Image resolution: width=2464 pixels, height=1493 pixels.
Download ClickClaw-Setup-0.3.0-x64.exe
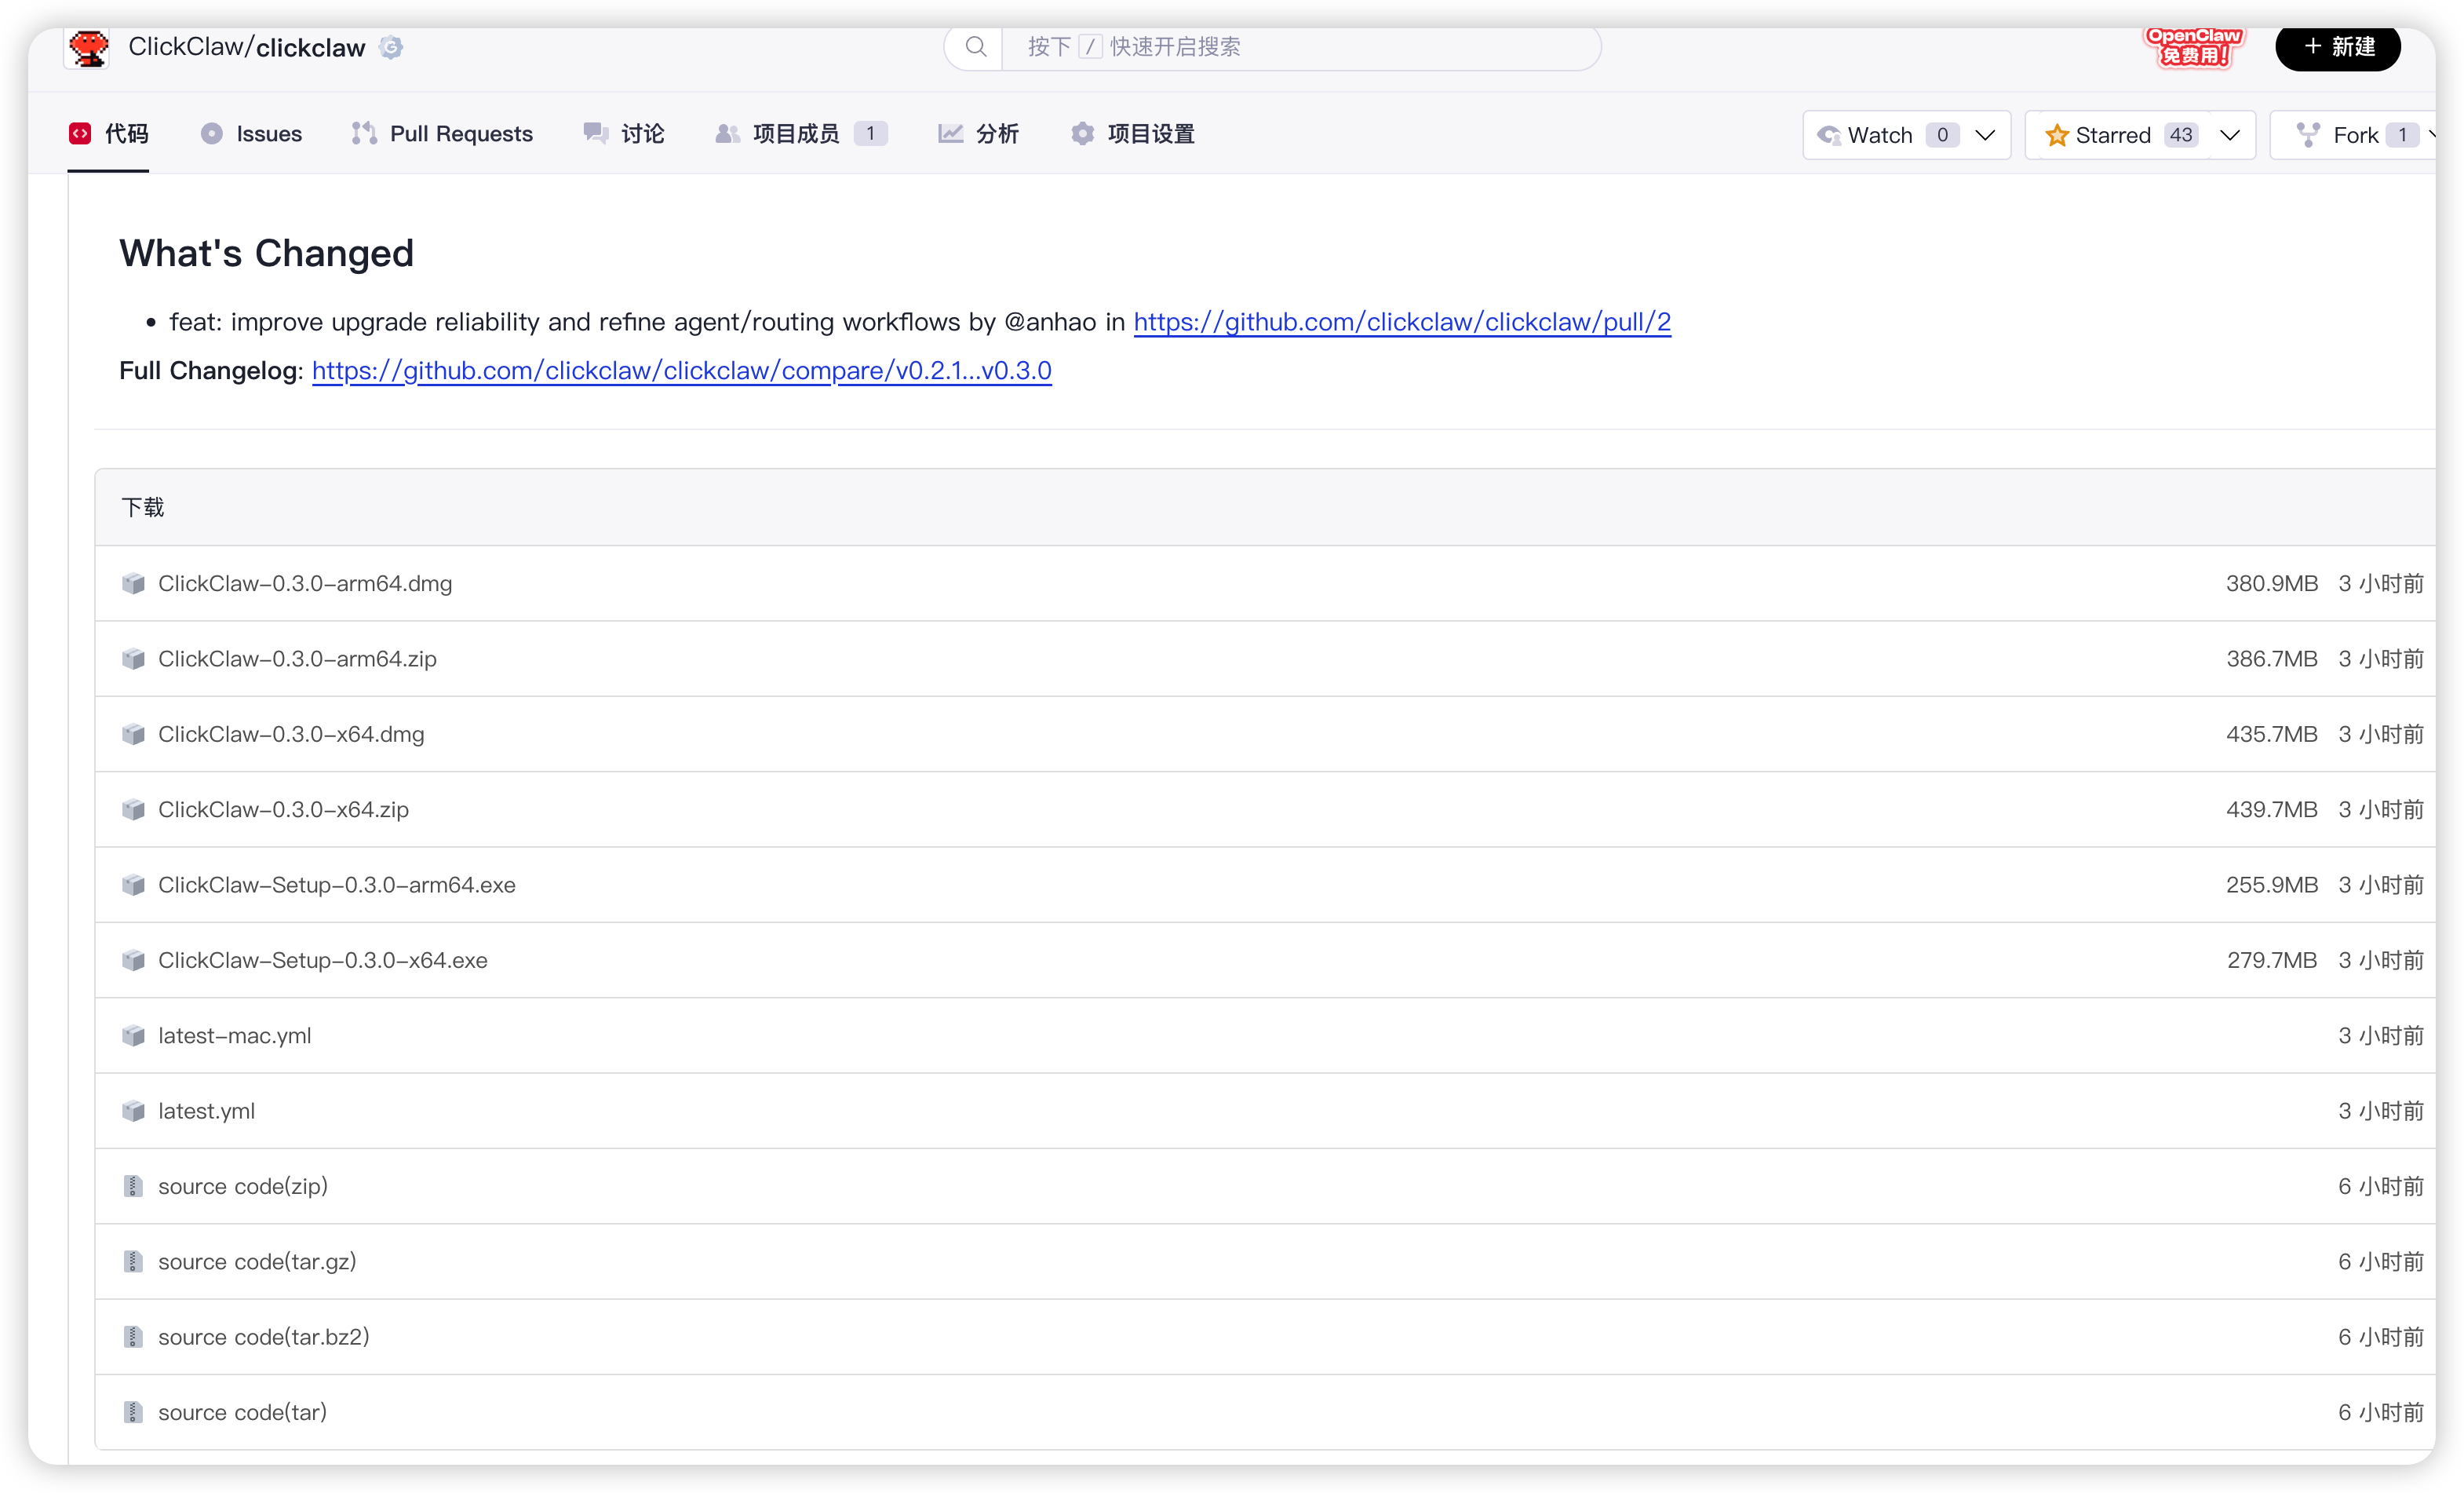323,960
